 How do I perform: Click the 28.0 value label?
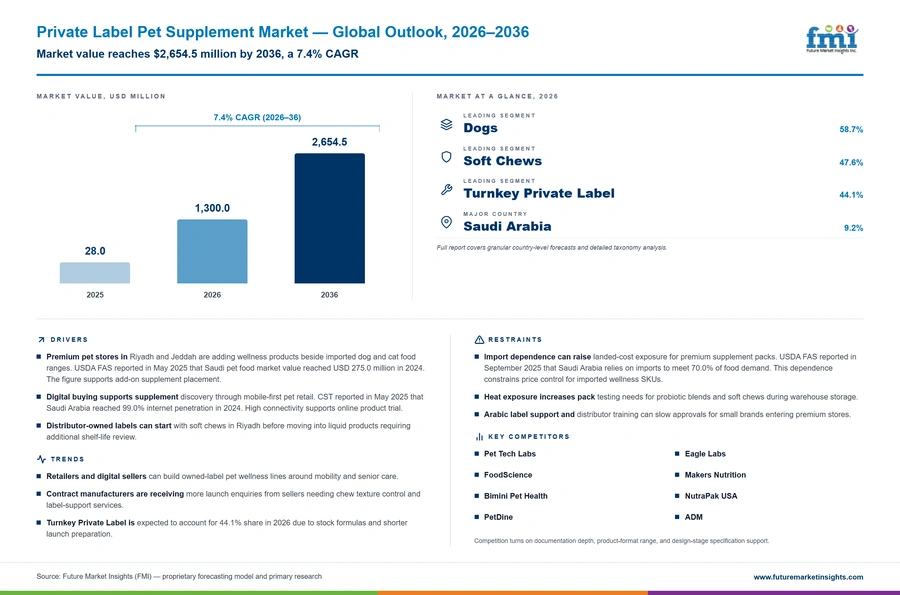tap(95, 251)
